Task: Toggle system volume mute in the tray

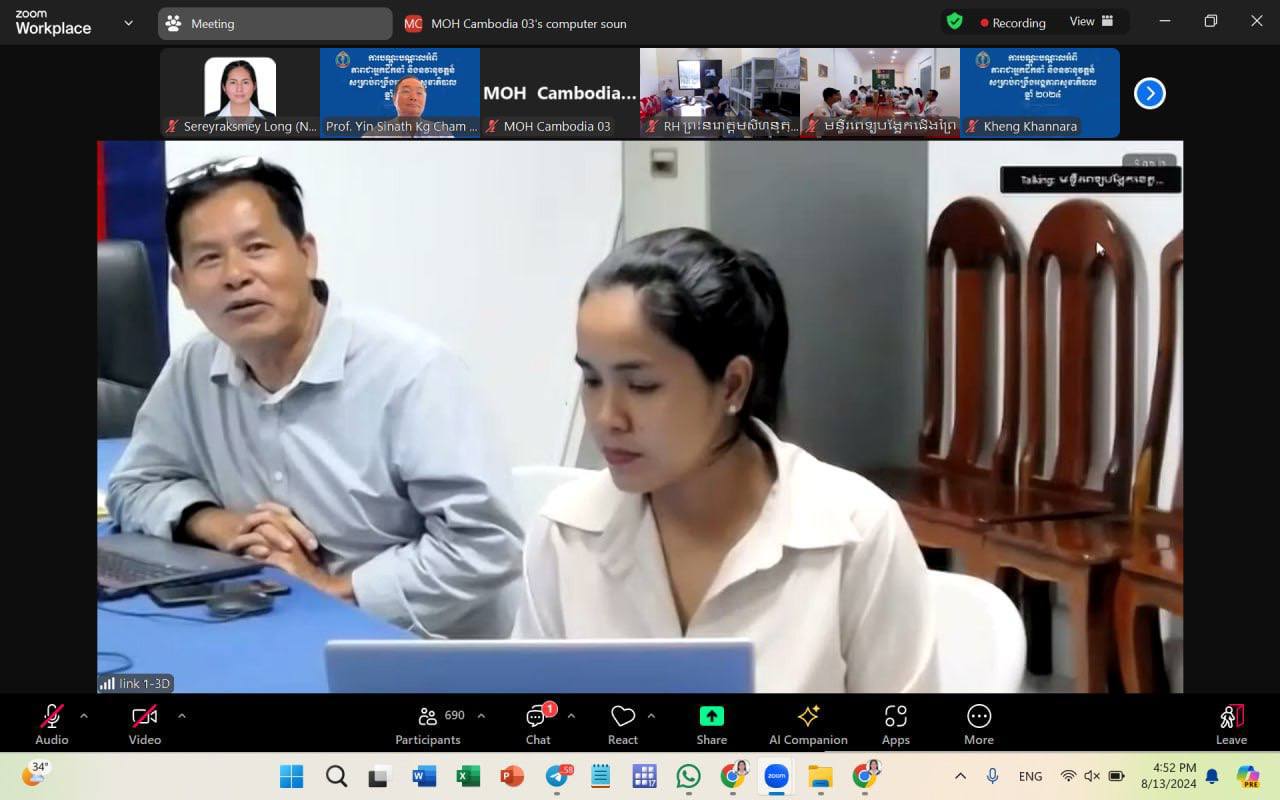Action: click(x=1092, y=776)
